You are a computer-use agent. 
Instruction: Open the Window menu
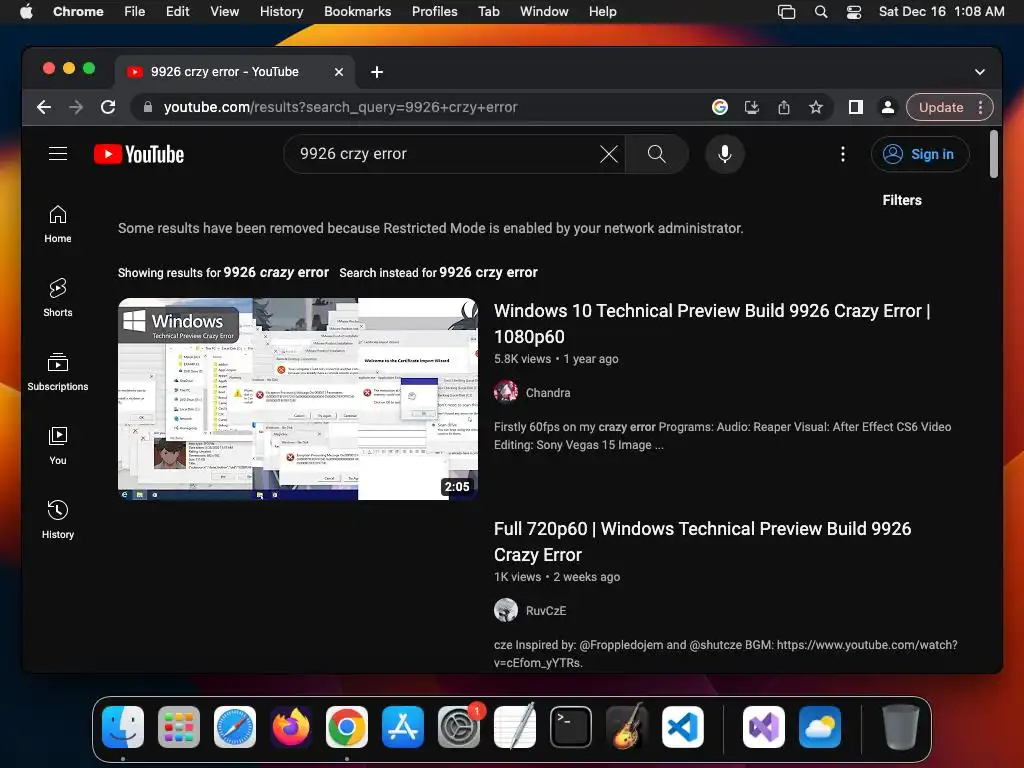(544, 11)
